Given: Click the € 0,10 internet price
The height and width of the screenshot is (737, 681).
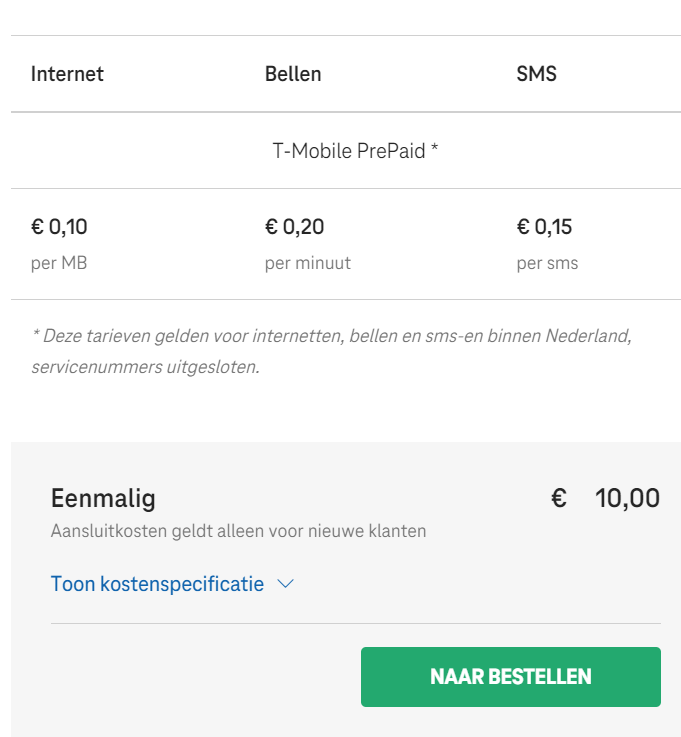Looking at the screenshot, I should click(59, 227).
